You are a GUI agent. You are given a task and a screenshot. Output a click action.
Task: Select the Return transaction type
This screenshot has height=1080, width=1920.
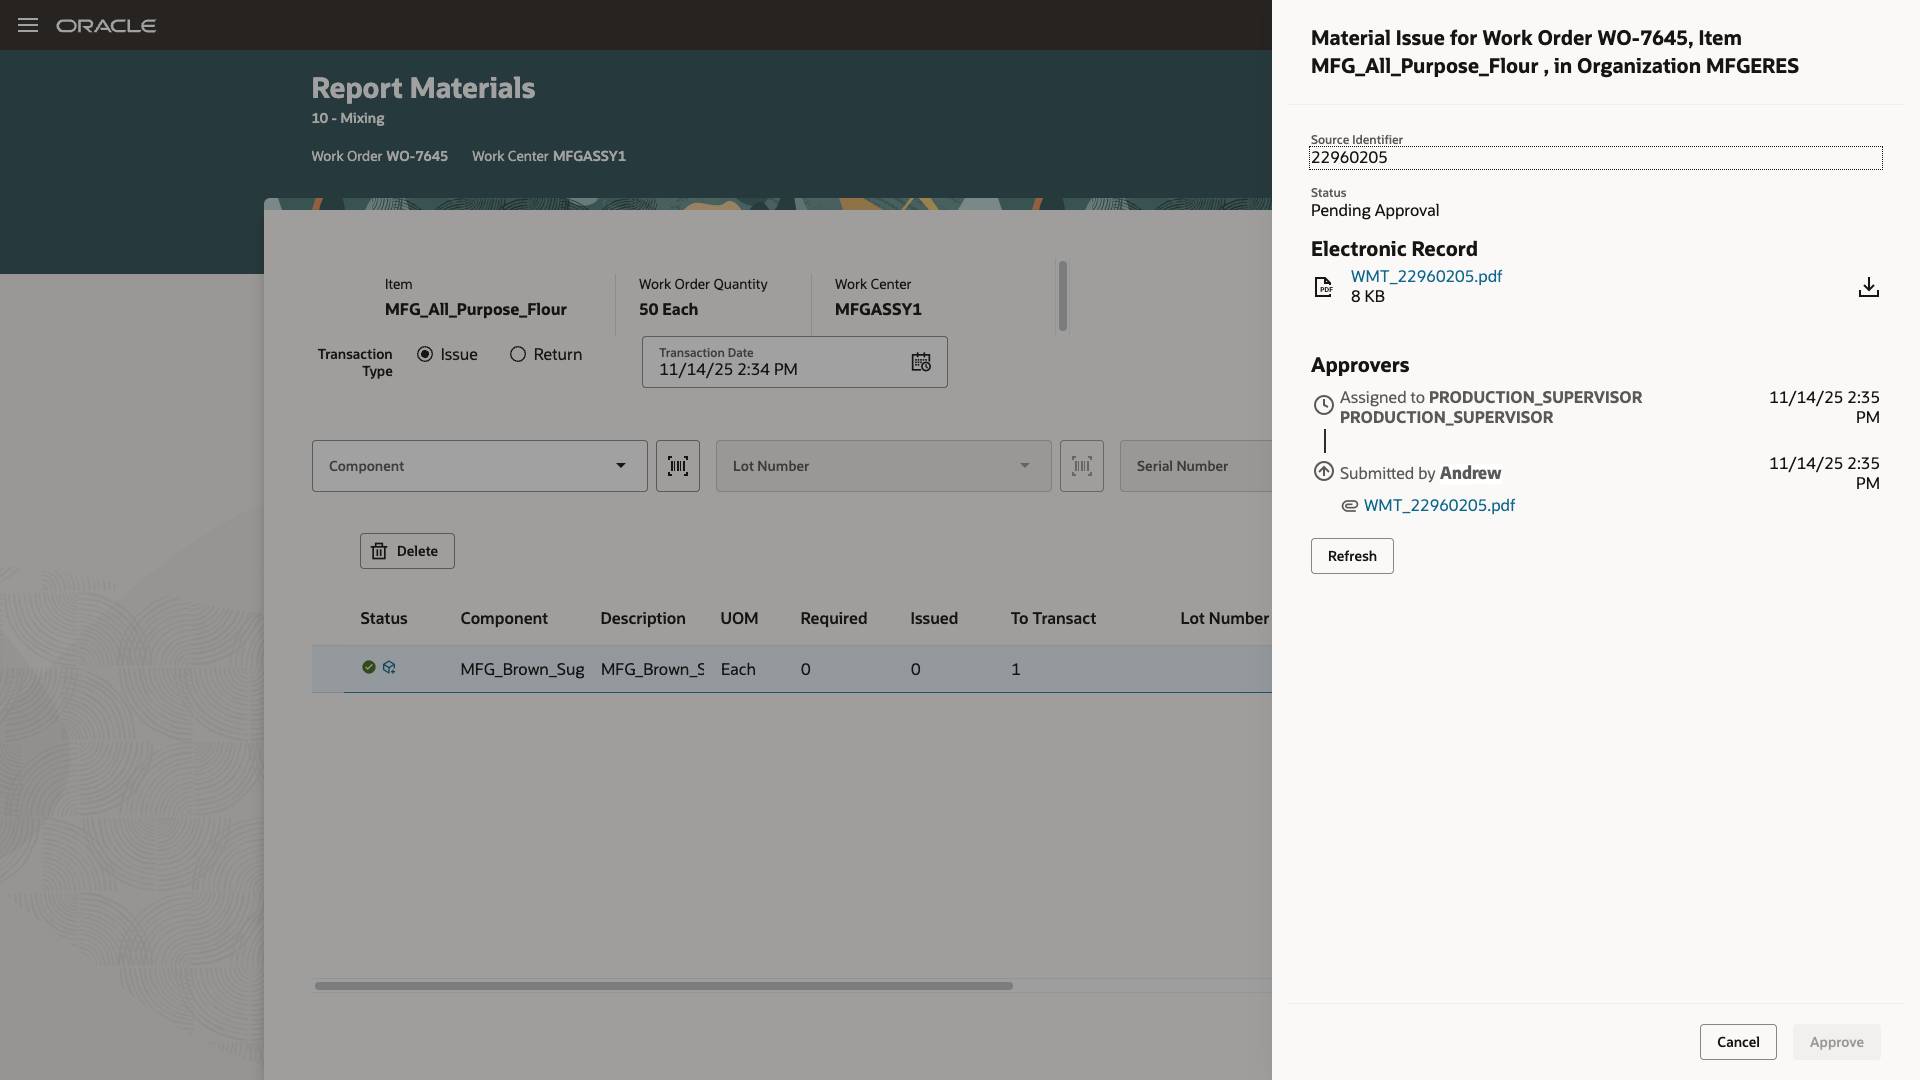click(518, 354)
